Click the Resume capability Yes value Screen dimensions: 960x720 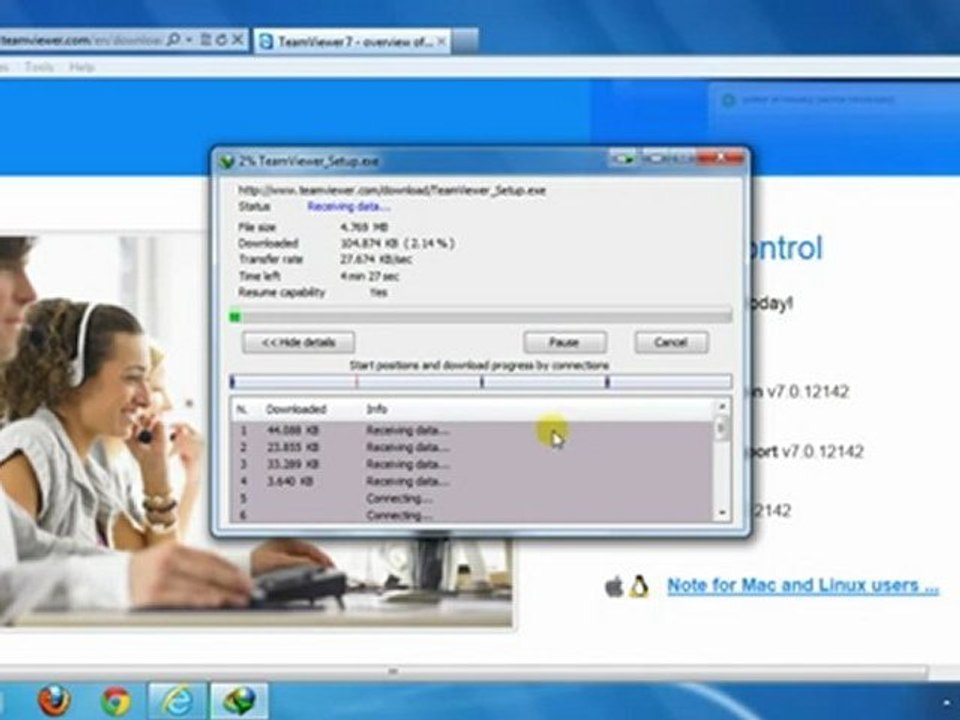378,293
